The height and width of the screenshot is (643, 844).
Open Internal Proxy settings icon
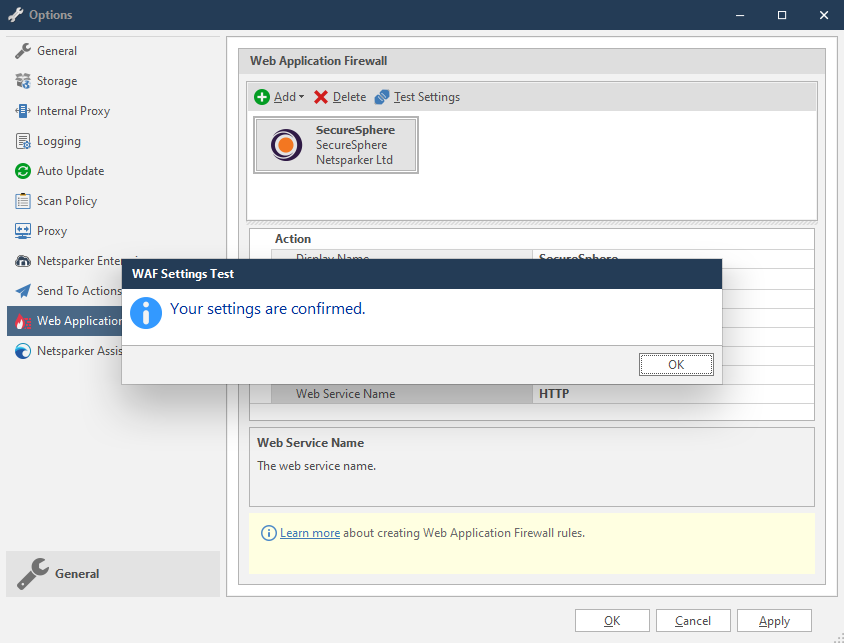[23, 111]
